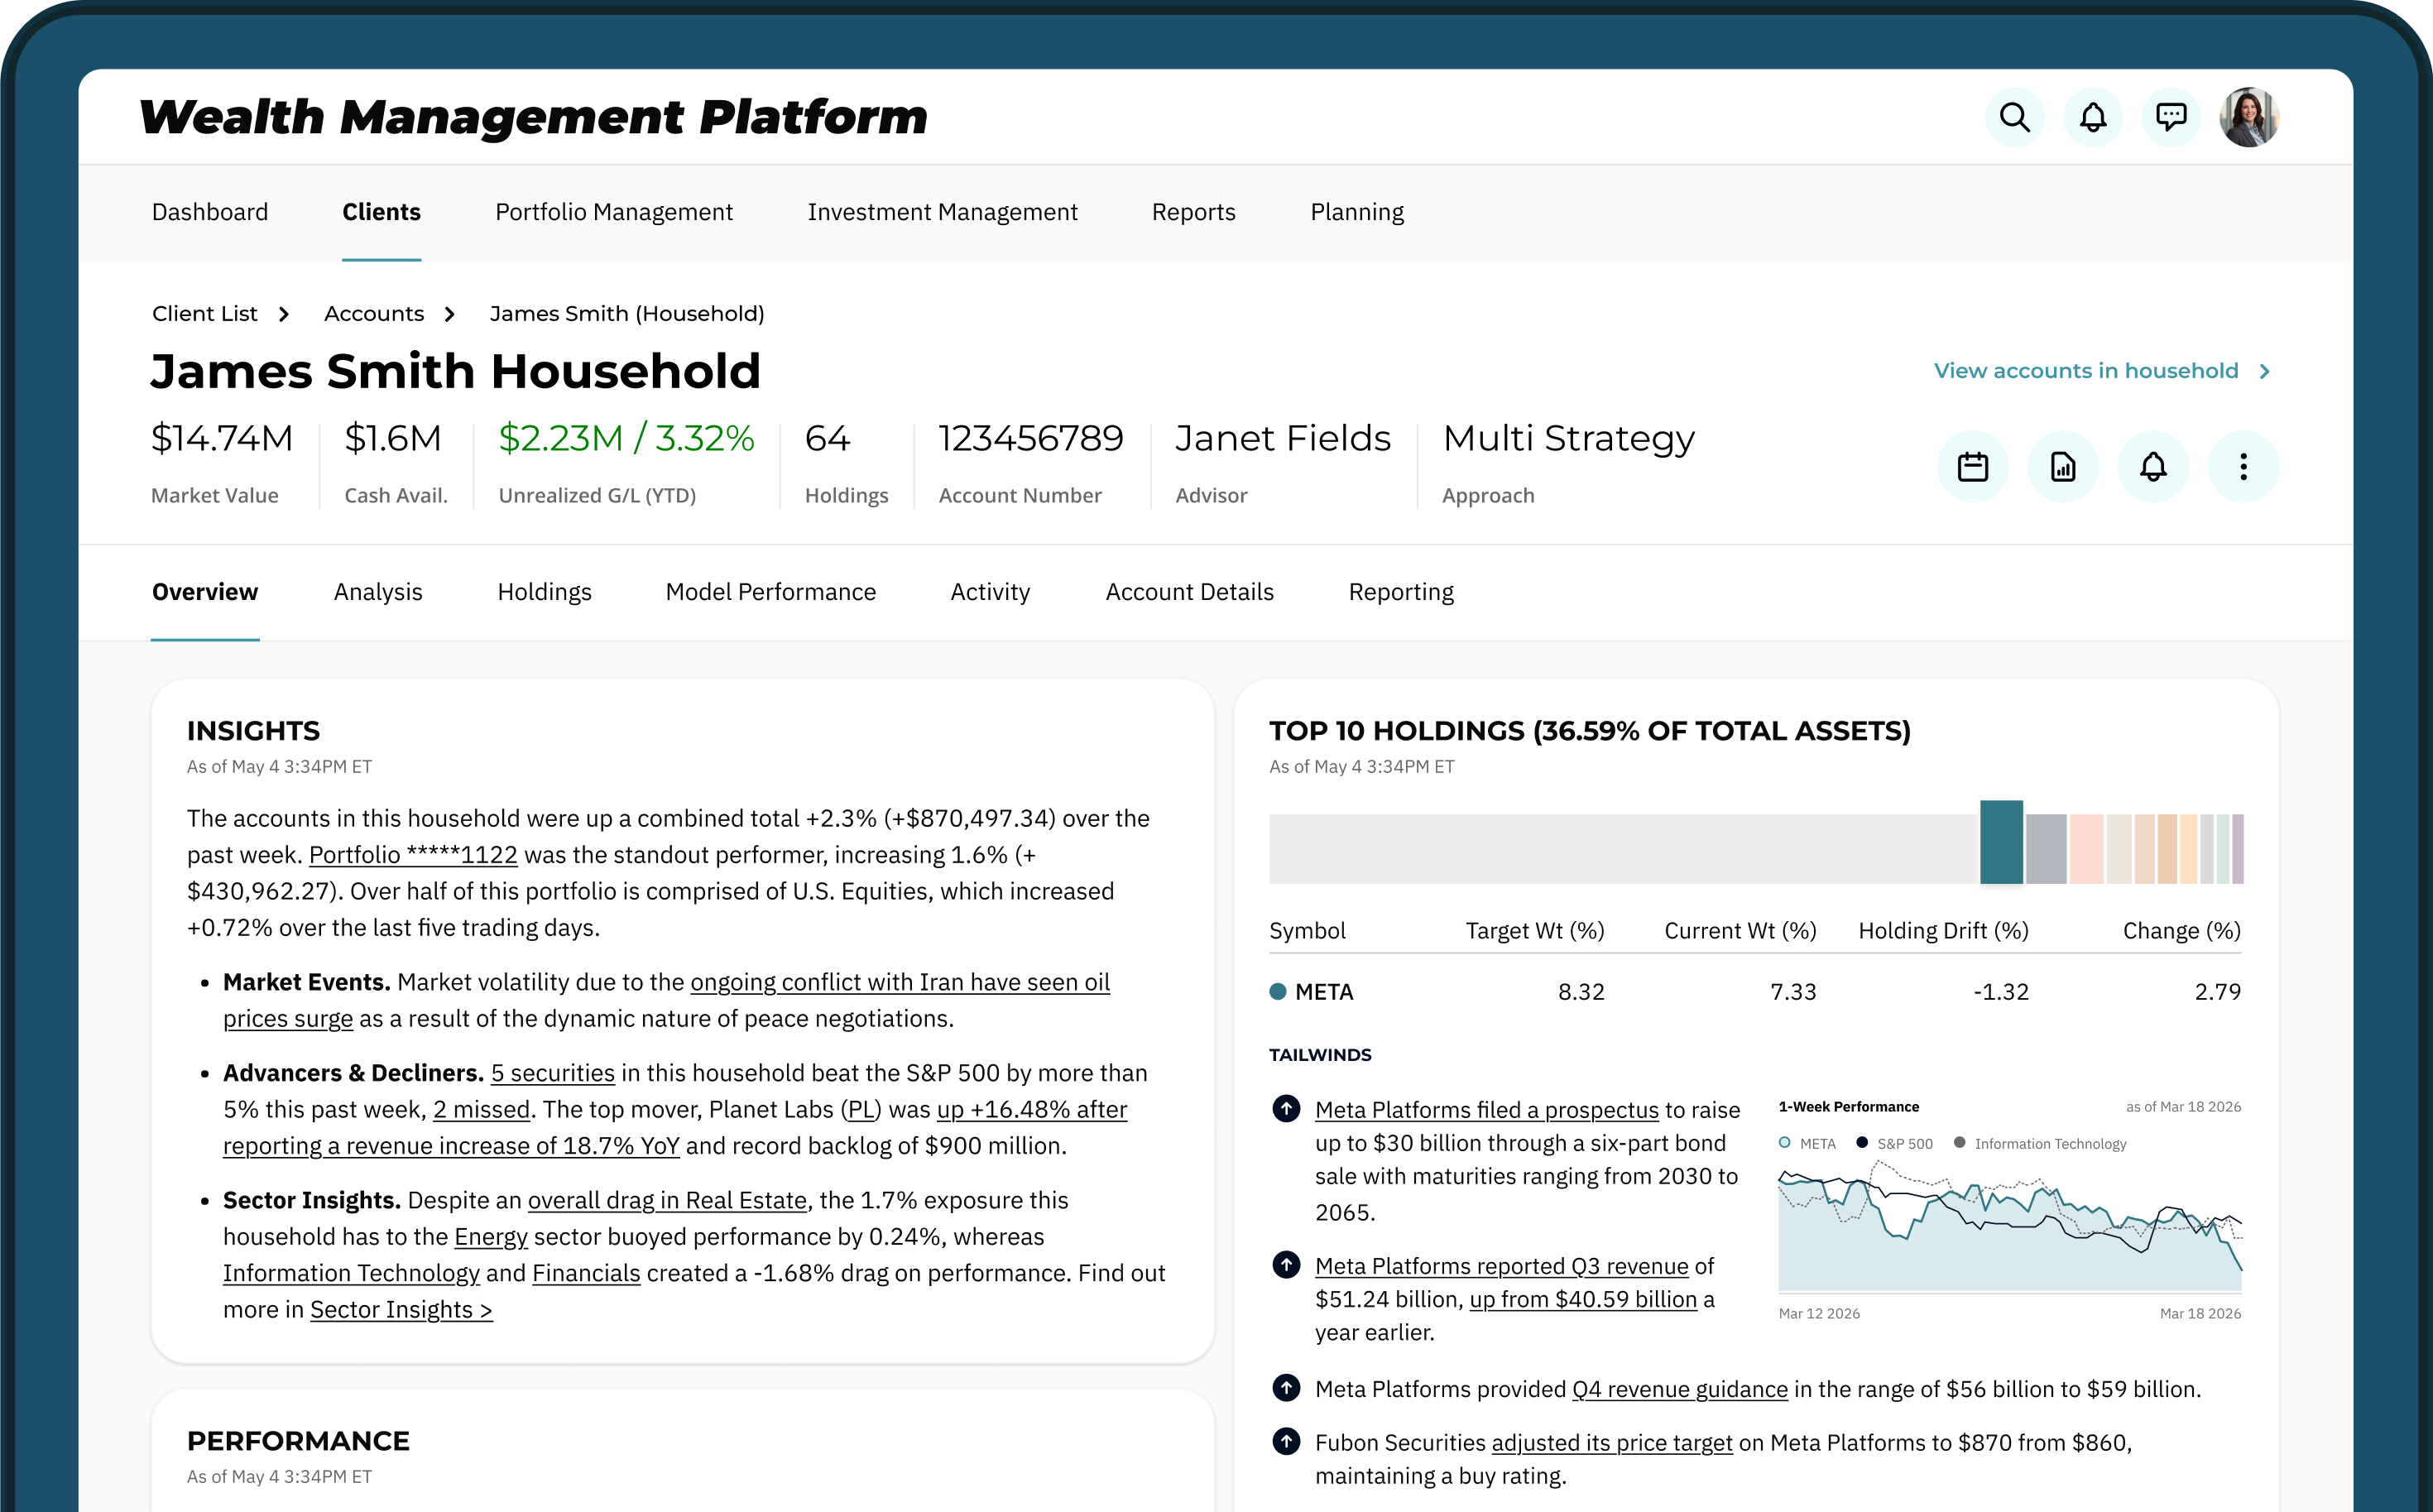
Task: Open the 5 securities link
Action: point(553,1073)
